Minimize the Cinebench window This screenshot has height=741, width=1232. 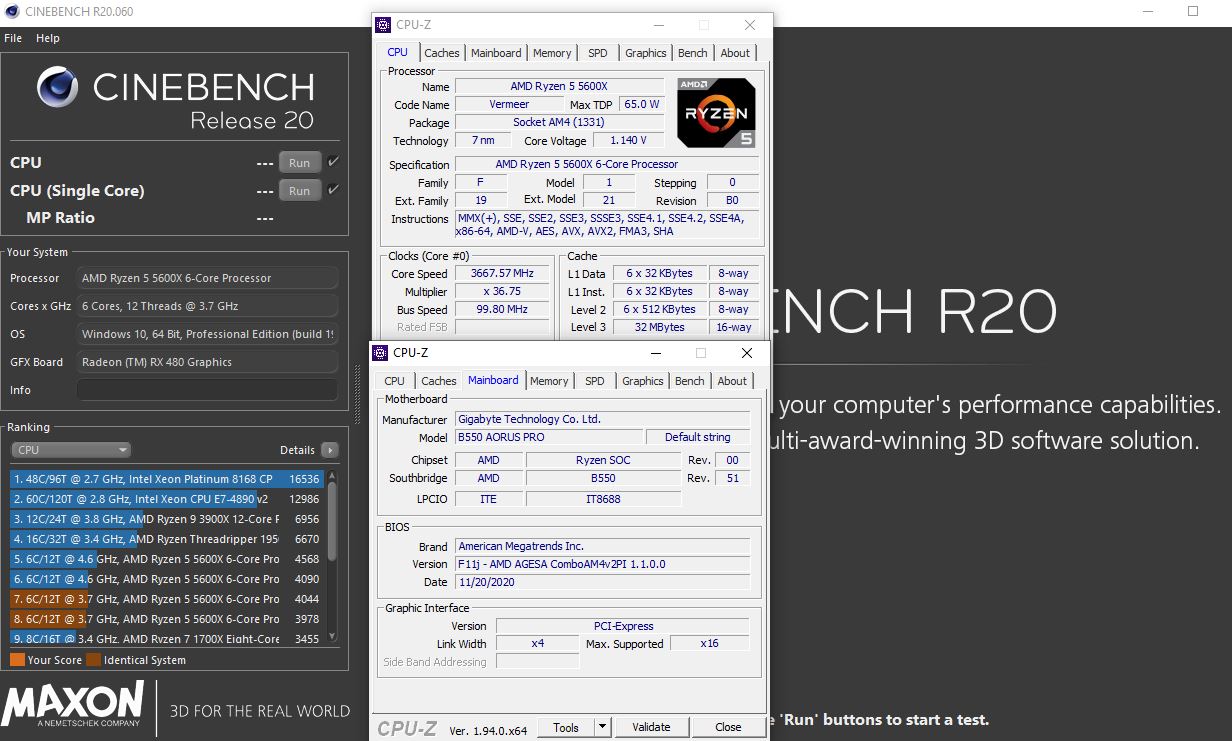pyautogui.click(x=1147, y=11)
